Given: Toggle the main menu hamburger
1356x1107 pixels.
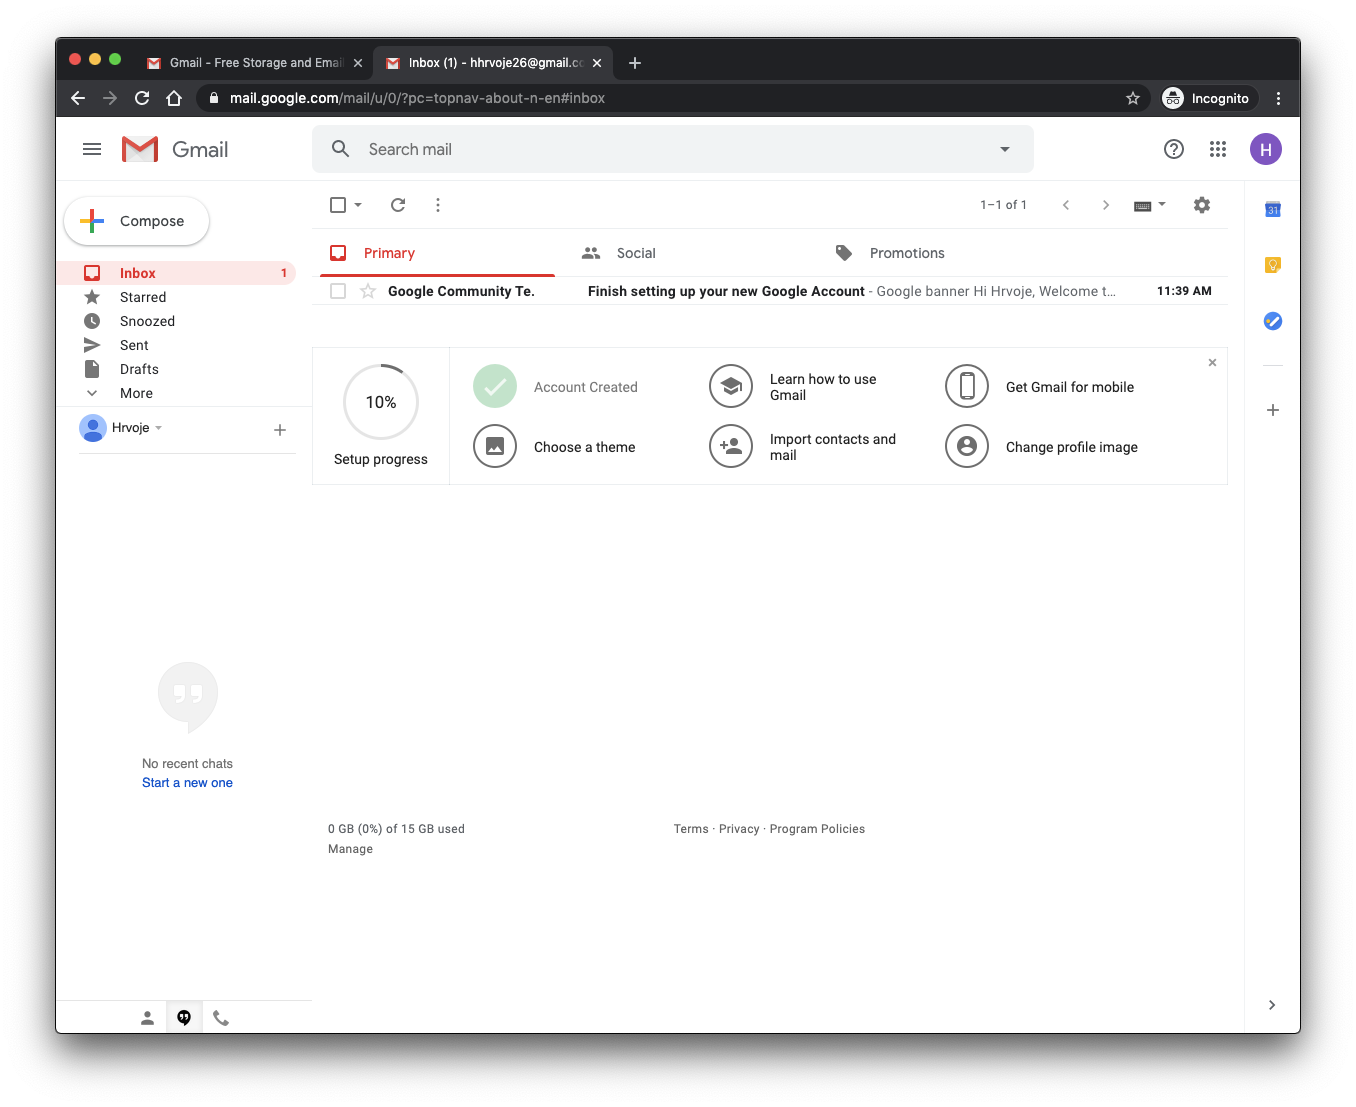Looking at the screenshot, I should pos(92,149).
